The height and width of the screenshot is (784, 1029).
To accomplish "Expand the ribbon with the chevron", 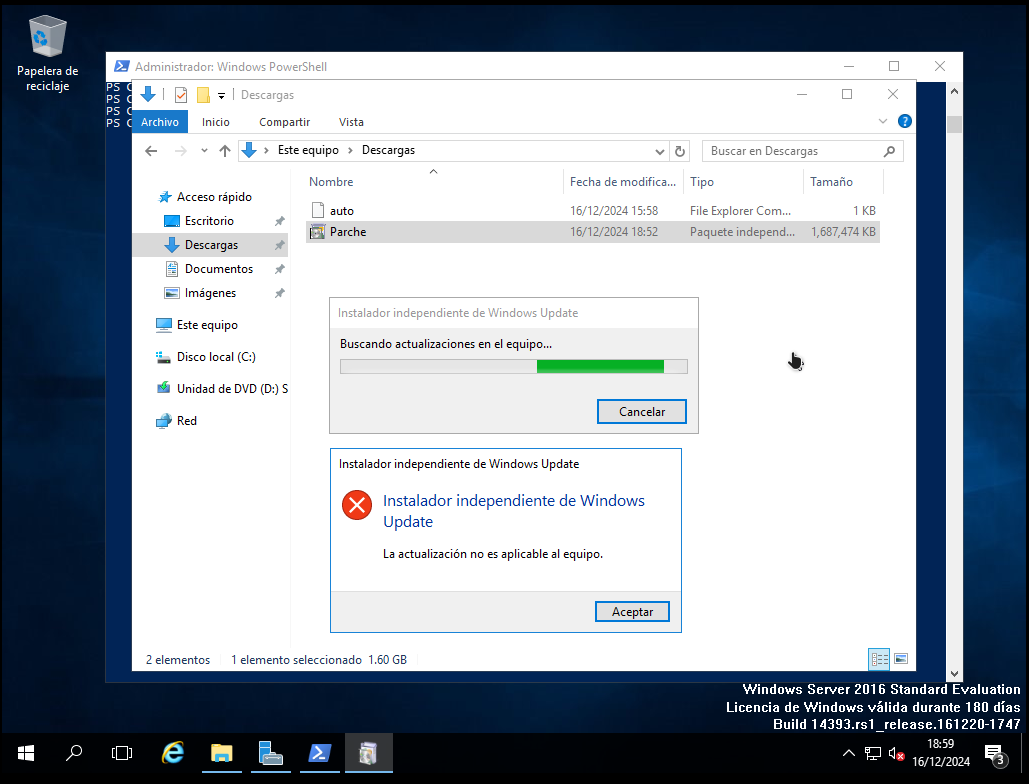I will click(883, 121).
